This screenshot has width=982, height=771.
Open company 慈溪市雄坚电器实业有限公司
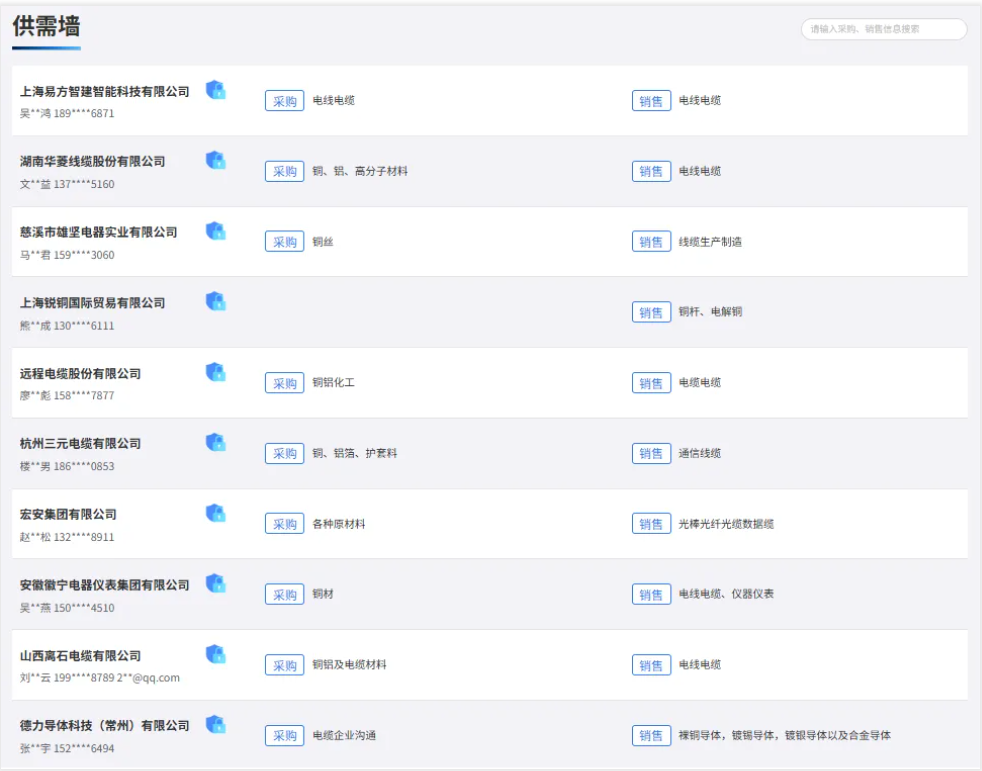coord(98,232)
